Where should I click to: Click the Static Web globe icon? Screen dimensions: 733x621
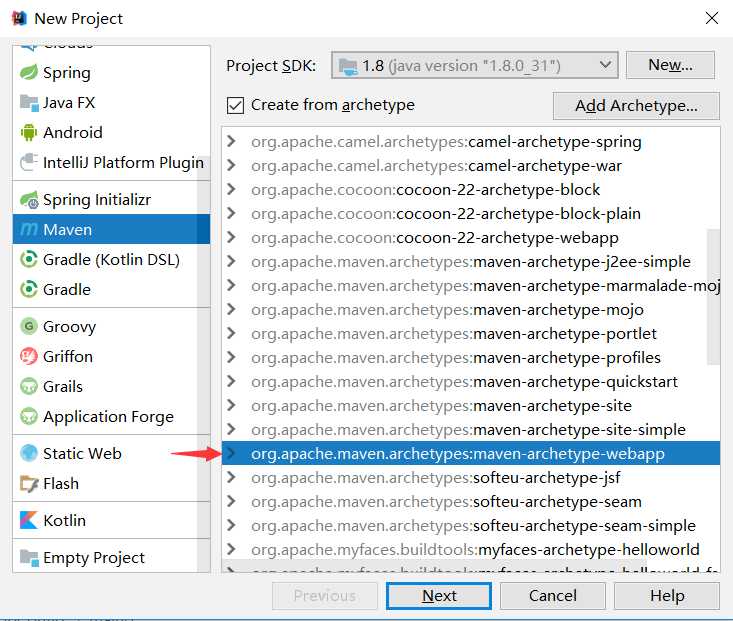tap(29, 453)
